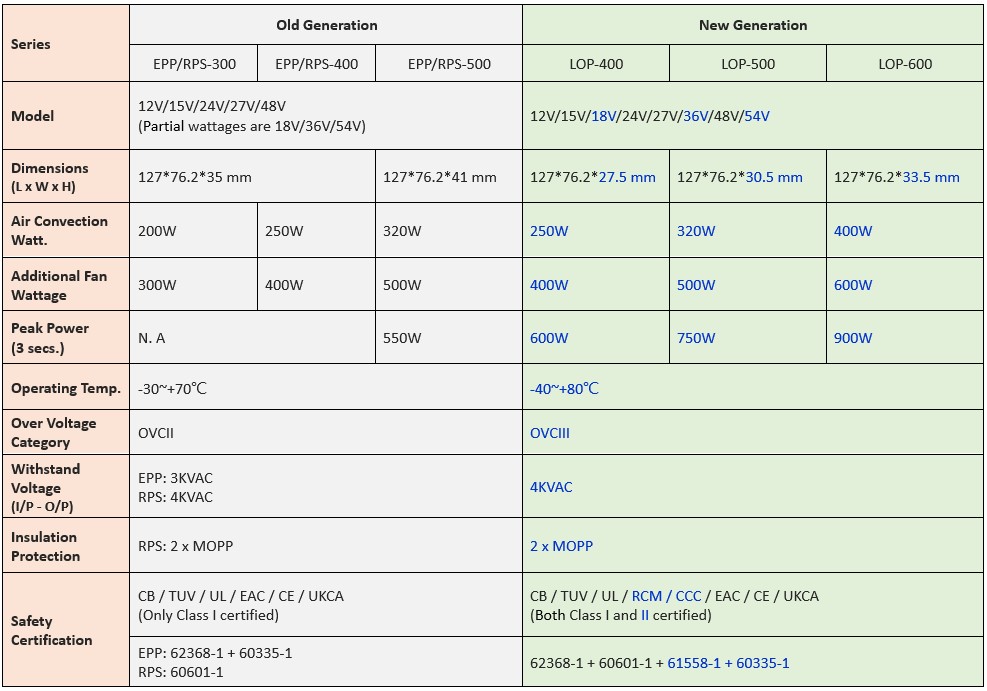987x691 pixels.
Task: Click the Old Generation header cell
Action: pyautogui.click(x=326, y=25)
